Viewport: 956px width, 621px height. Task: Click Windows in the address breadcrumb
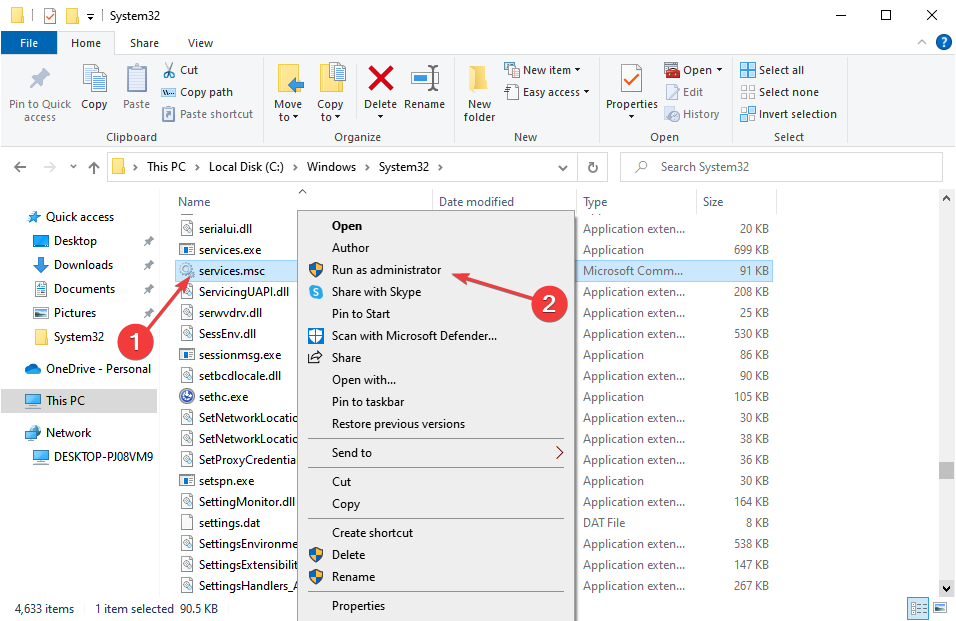[331, 167]
